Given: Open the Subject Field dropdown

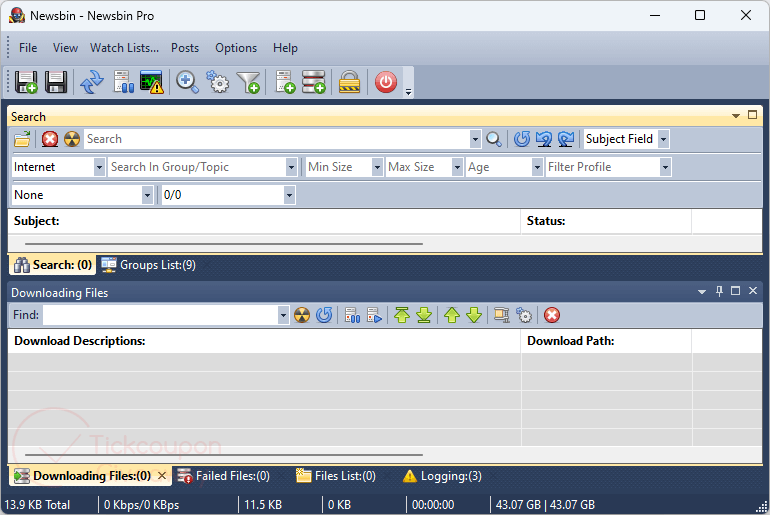Looking at the screenshot, I should coord(663,139).
